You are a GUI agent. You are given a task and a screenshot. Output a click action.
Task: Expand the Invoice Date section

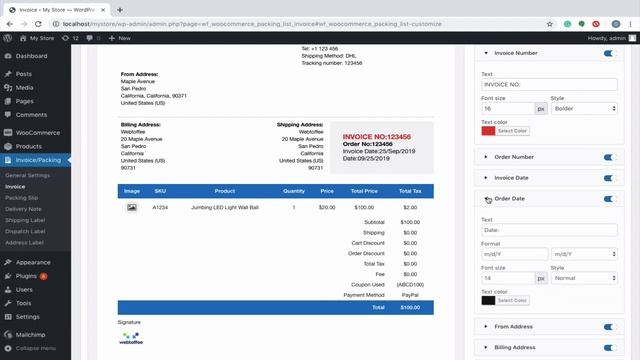pos(486,178)
